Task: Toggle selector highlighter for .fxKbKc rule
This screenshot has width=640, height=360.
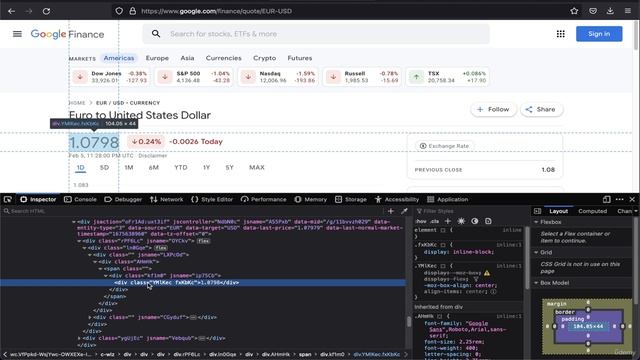Action: coord(442,245)
